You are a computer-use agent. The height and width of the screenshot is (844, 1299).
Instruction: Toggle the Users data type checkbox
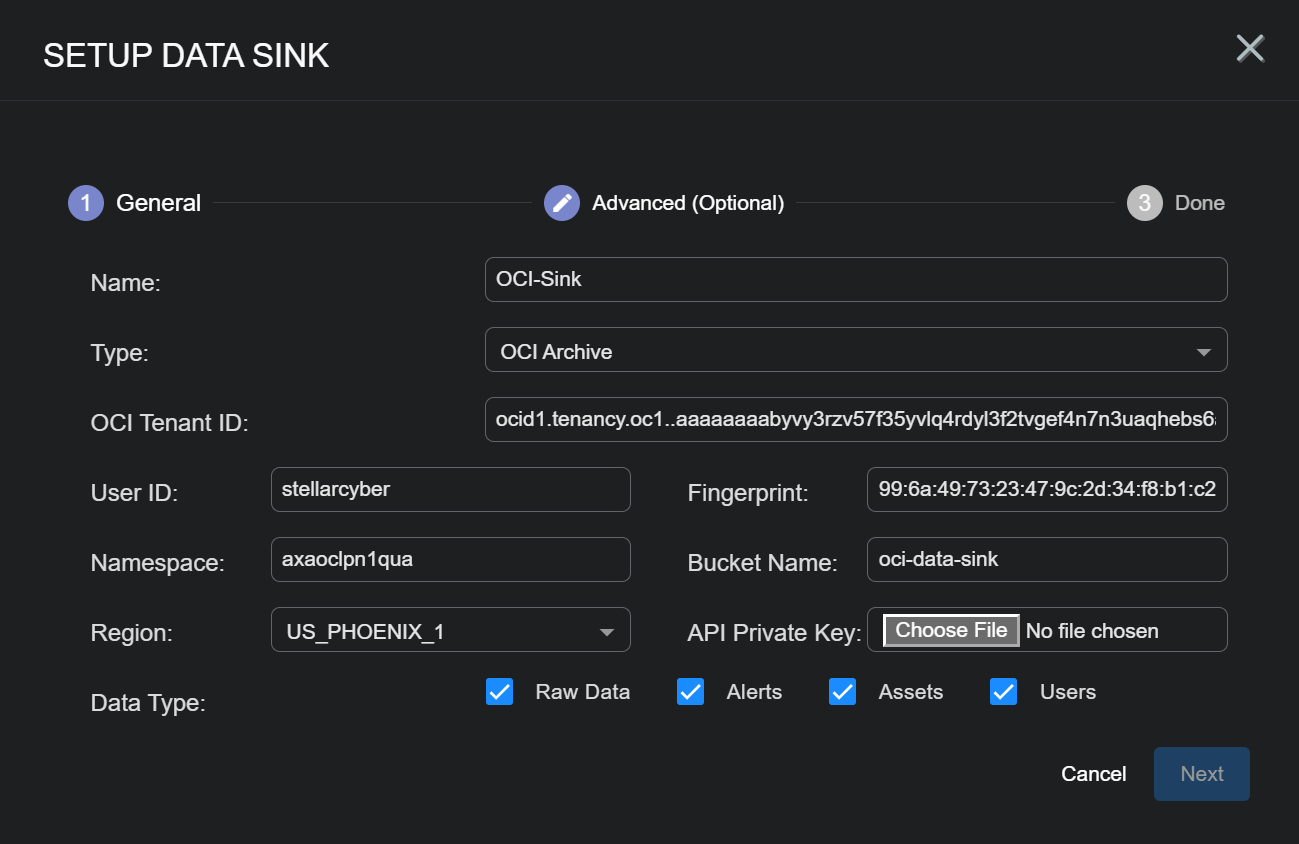click(x=1003, y=692)
